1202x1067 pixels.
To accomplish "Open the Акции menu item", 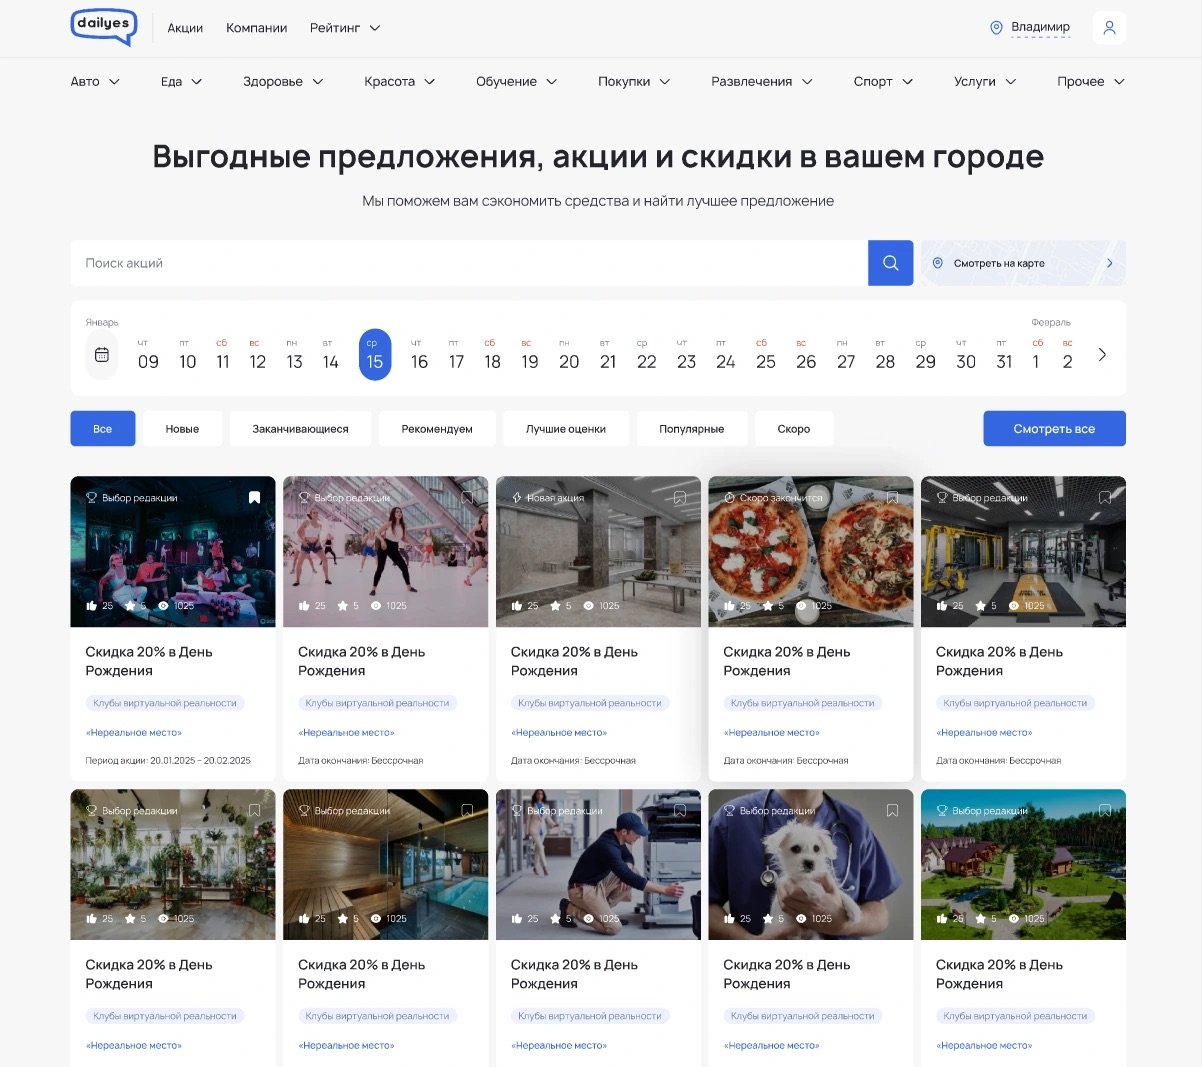I will point(185,28).
